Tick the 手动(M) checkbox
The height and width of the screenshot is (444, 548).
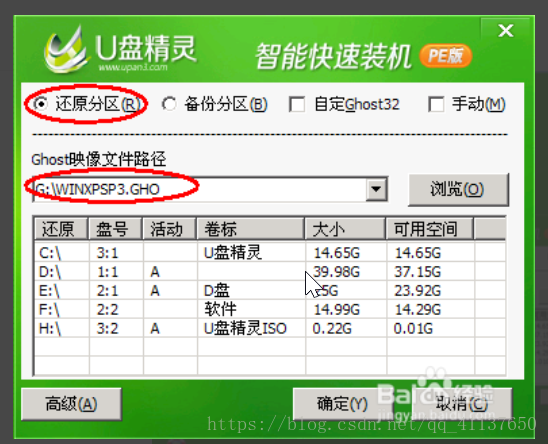tap(436, 104)
